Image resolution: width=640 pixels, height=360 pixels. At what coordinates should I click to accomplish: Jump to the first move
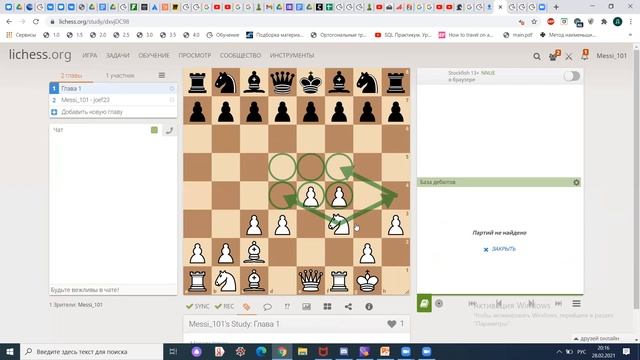(x=472, y=303)
